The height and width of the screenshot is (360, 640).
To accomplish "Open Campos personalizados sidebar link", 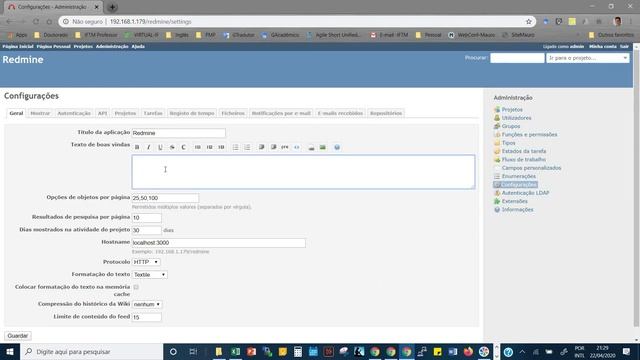I will pyautogui.click(x=531, y=168).
